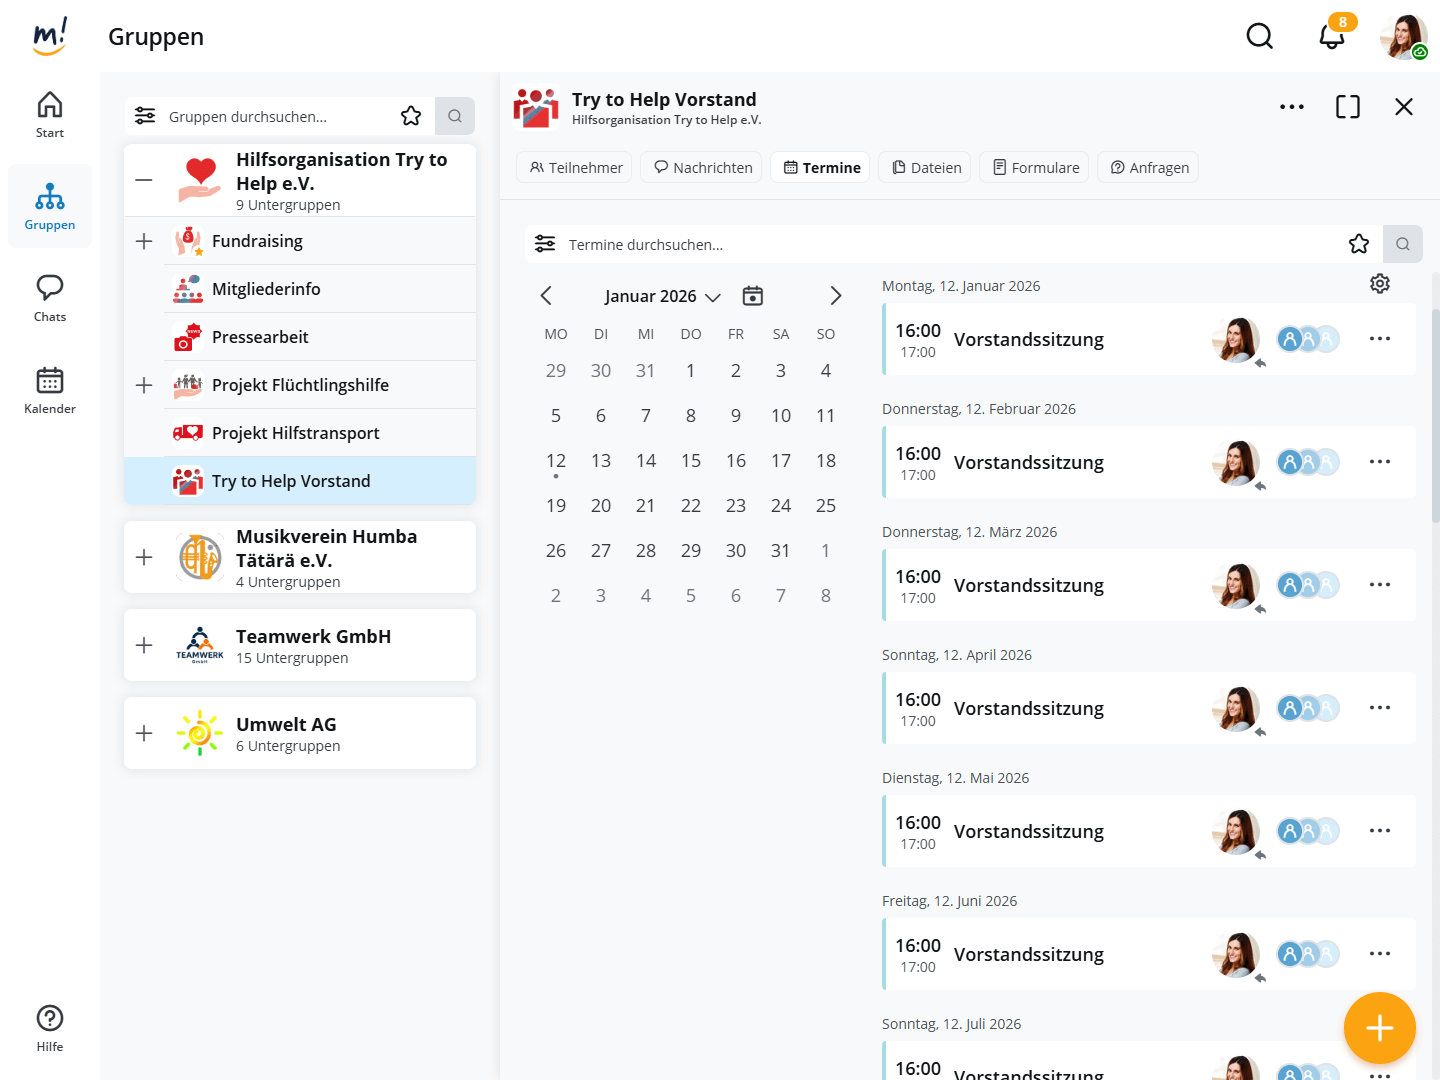Switch to the Dateien tab
The width and height of the screenshot is (1440, 1080).
click(x=926, y=168)
